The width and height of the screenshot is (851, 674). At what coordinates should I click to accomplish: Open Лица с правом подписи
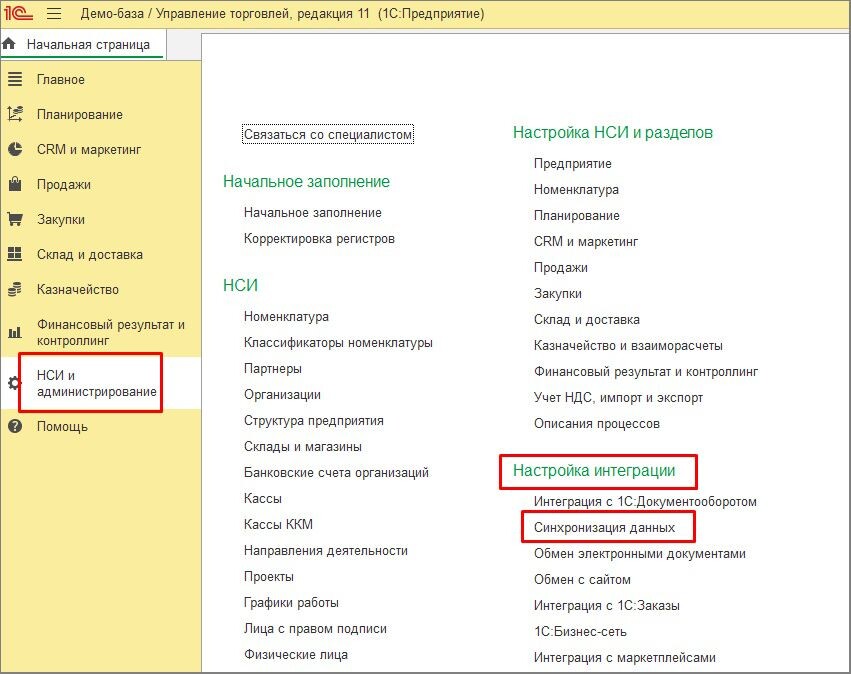coord(315,628)
